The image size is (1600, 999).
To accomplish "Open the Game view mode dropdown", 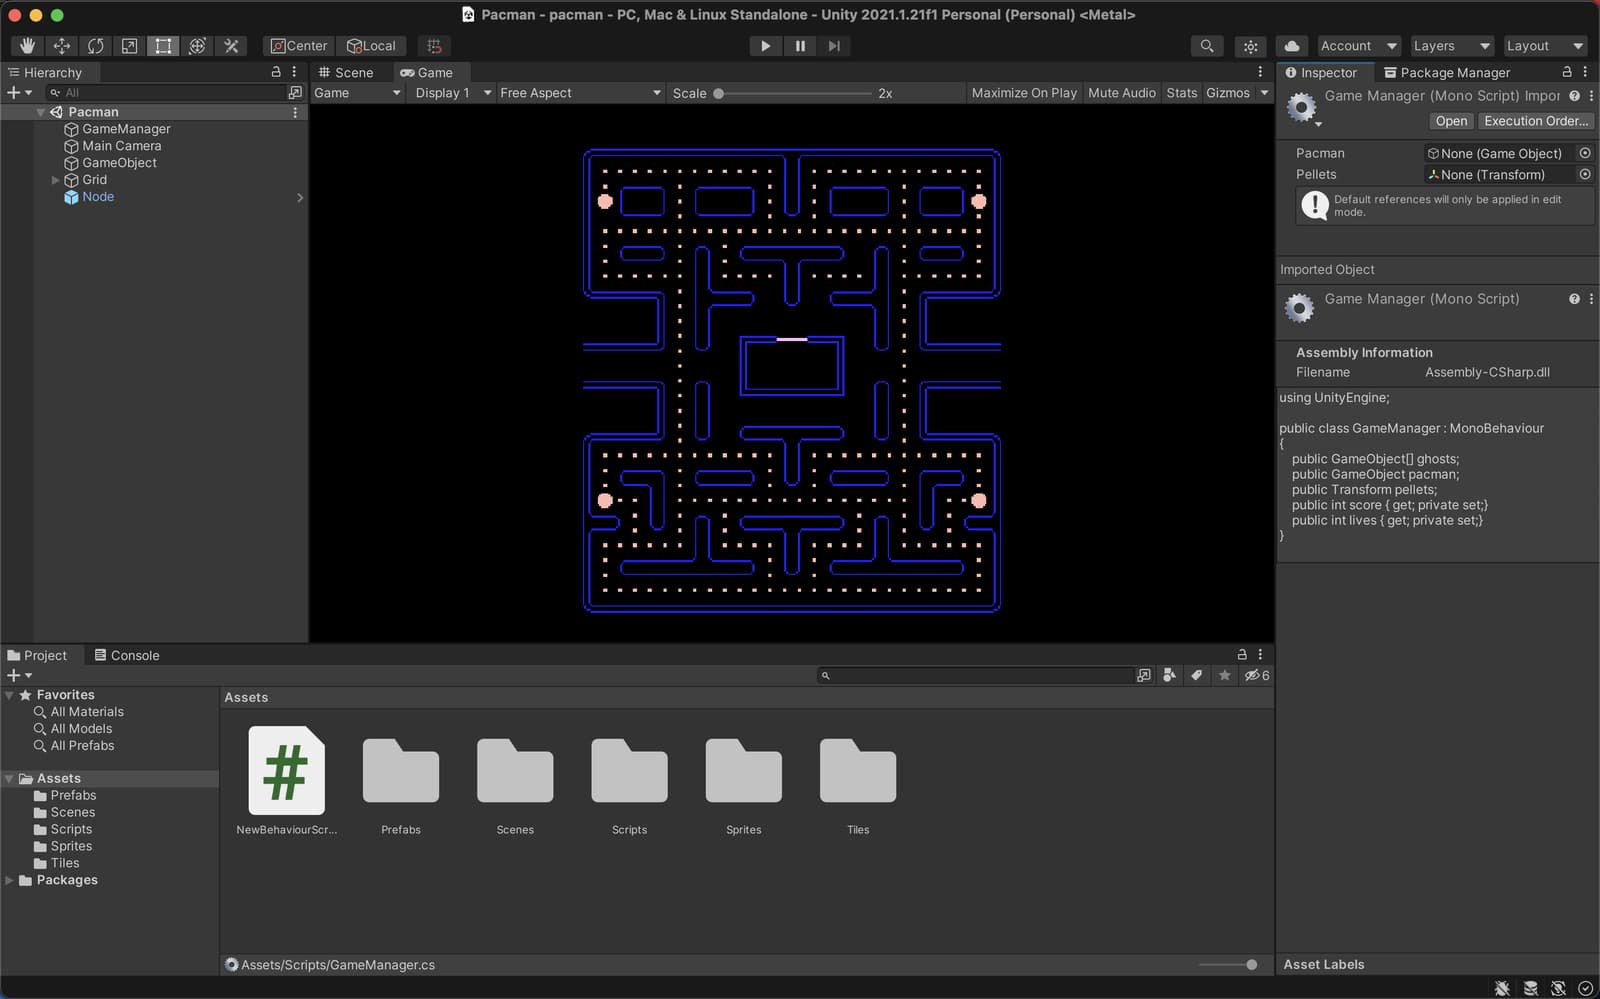I will tap(357, 93).
